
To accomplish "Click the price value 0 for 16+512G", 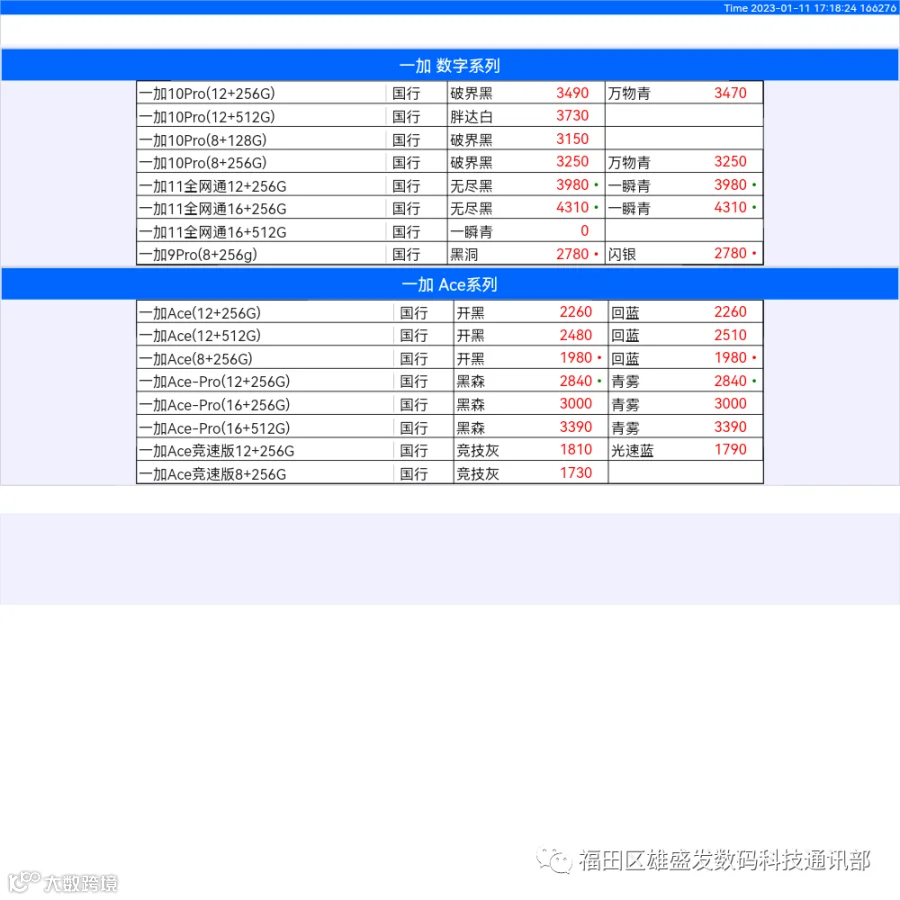I will (584, 231).
